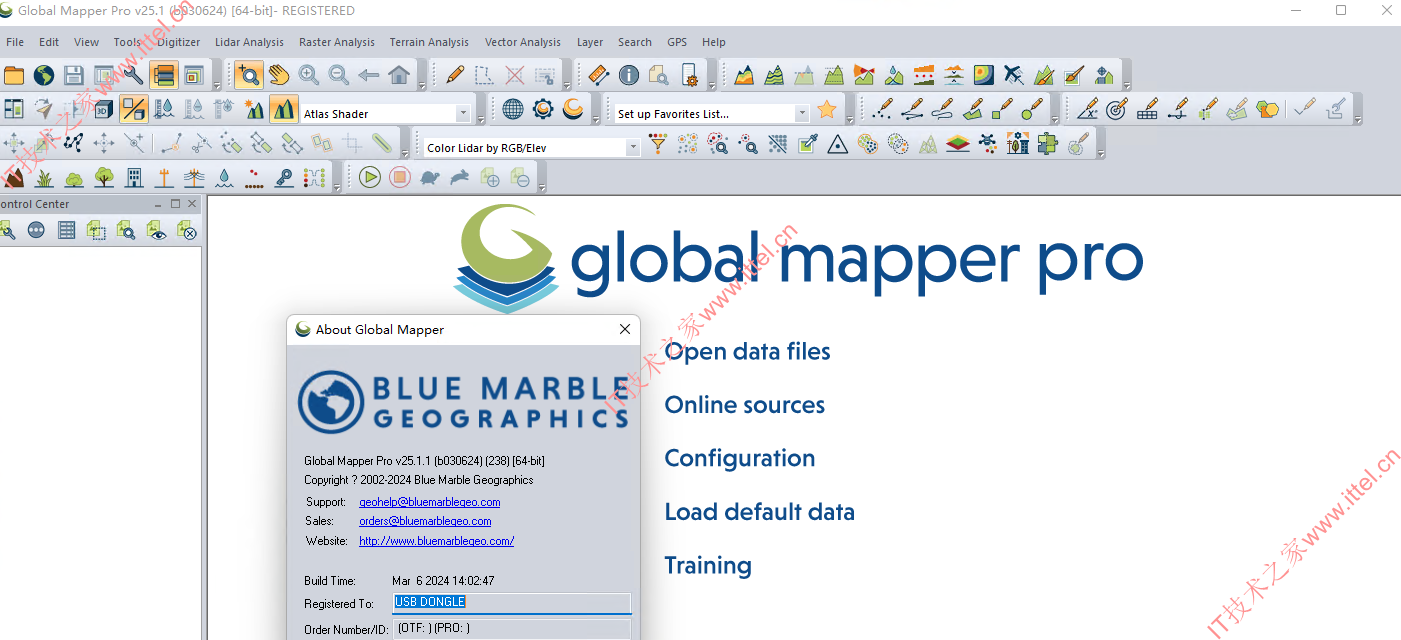
Task: Click the Order Number/ID field
Action: (512, 629)
